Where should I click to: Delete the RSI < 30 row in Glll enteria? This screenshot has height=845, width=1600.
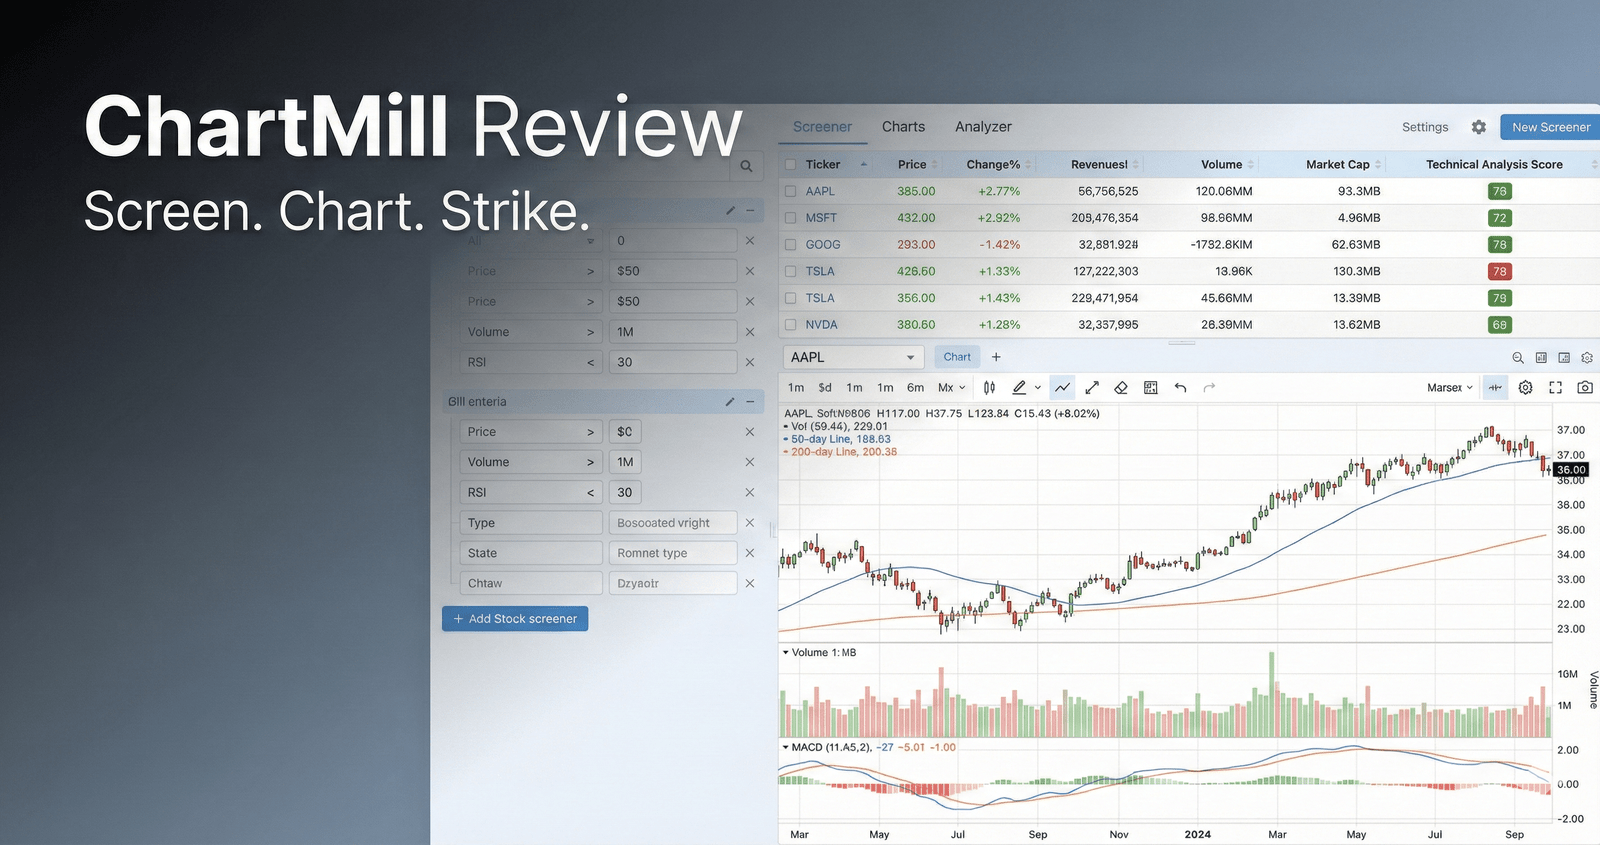(750, 493)
